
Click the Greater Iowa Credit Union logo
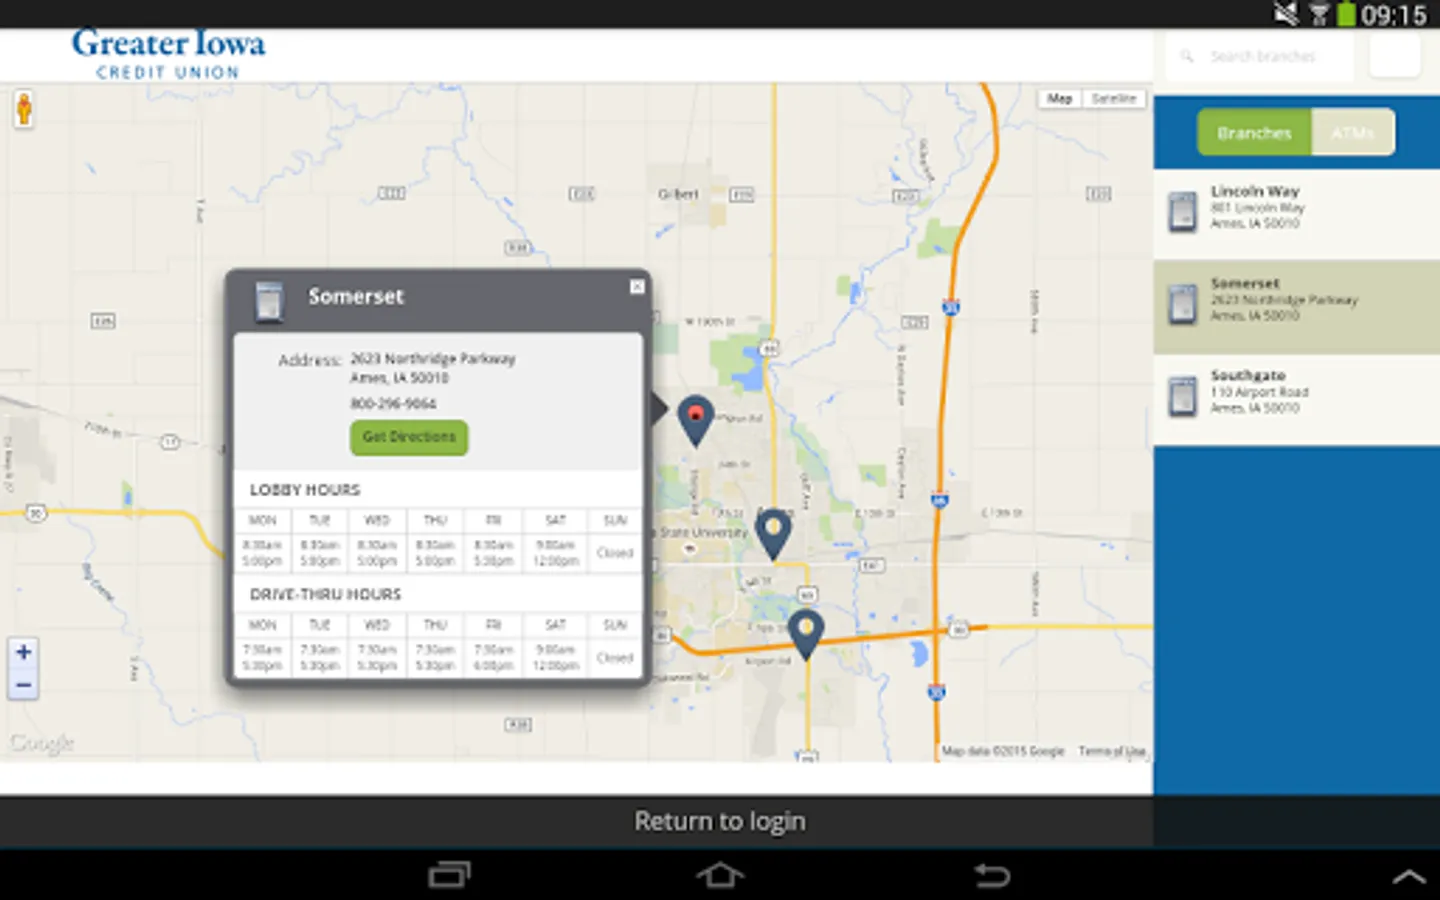tap(169, 54)
